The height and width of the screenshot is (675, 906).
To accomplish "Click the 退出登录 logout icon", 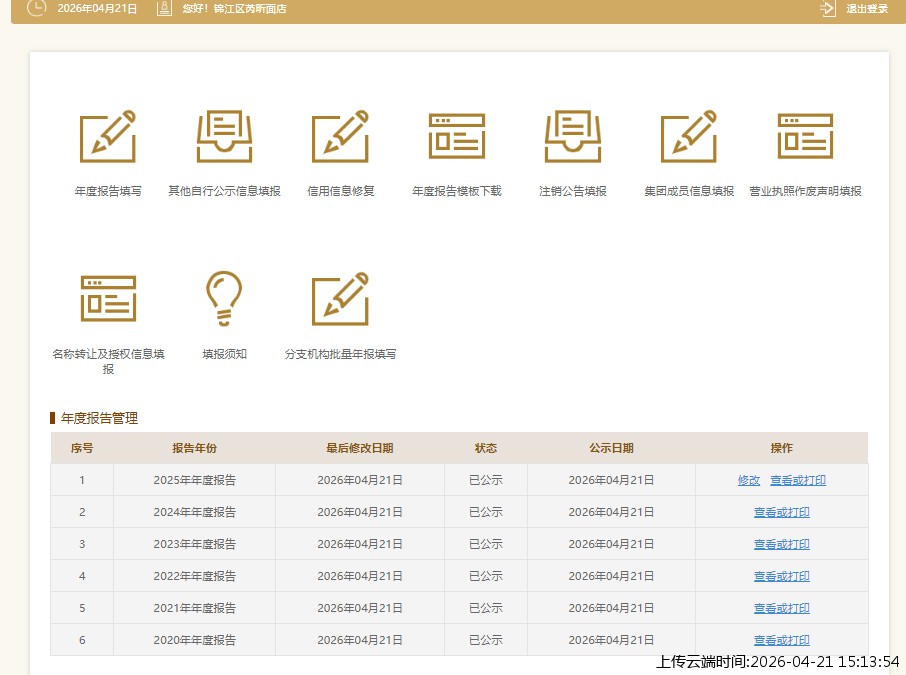I will click(828, 9).
